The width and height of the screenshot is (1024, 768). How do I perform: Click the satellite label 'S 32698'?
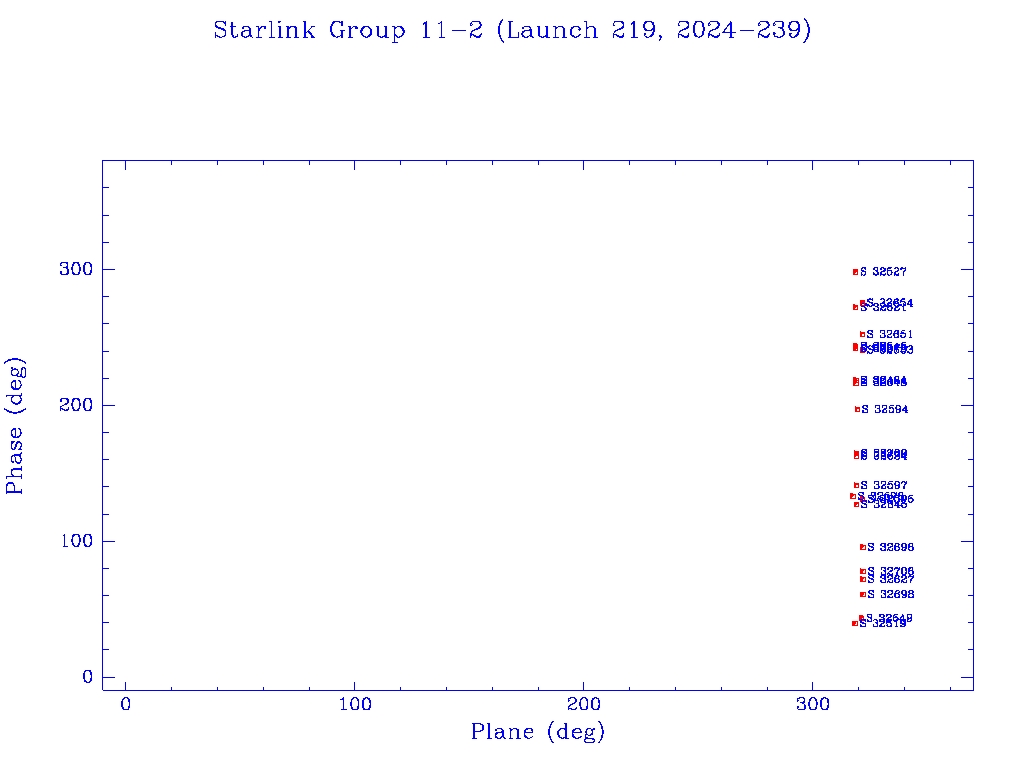coord(891,594)
